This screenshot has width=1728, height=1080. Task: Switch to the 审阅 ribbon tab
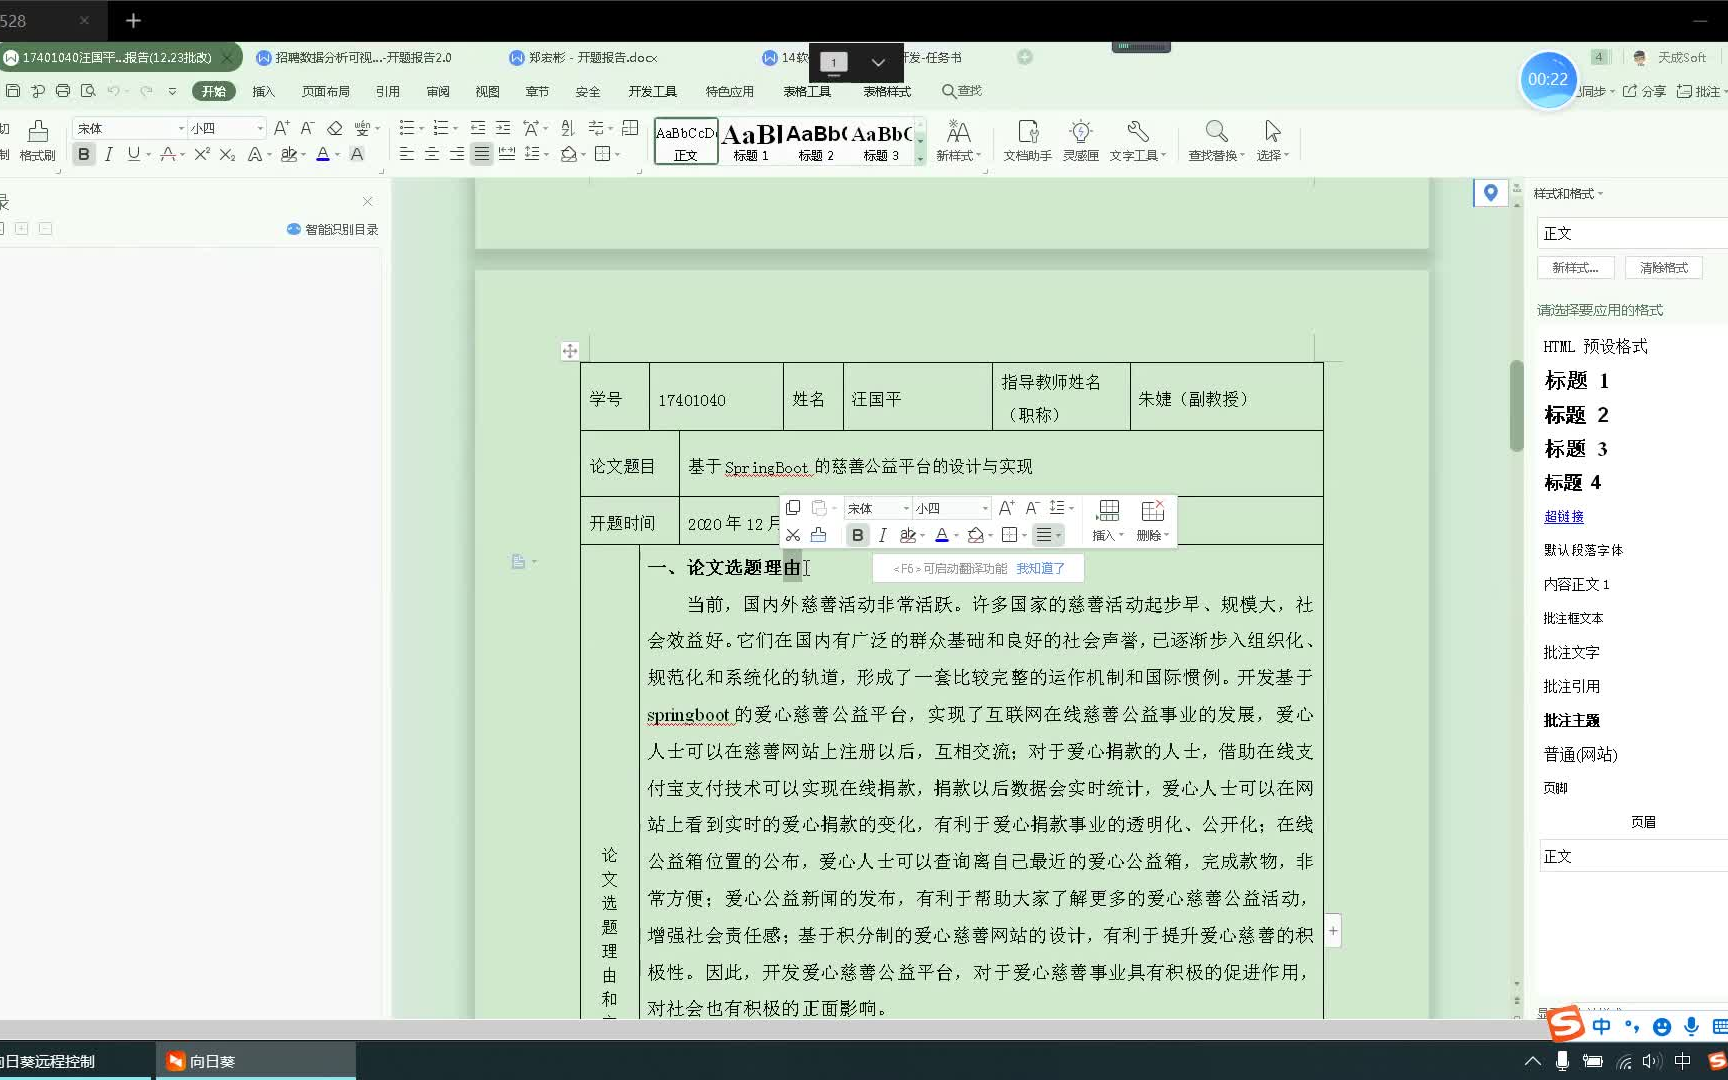tap(438, 91)
